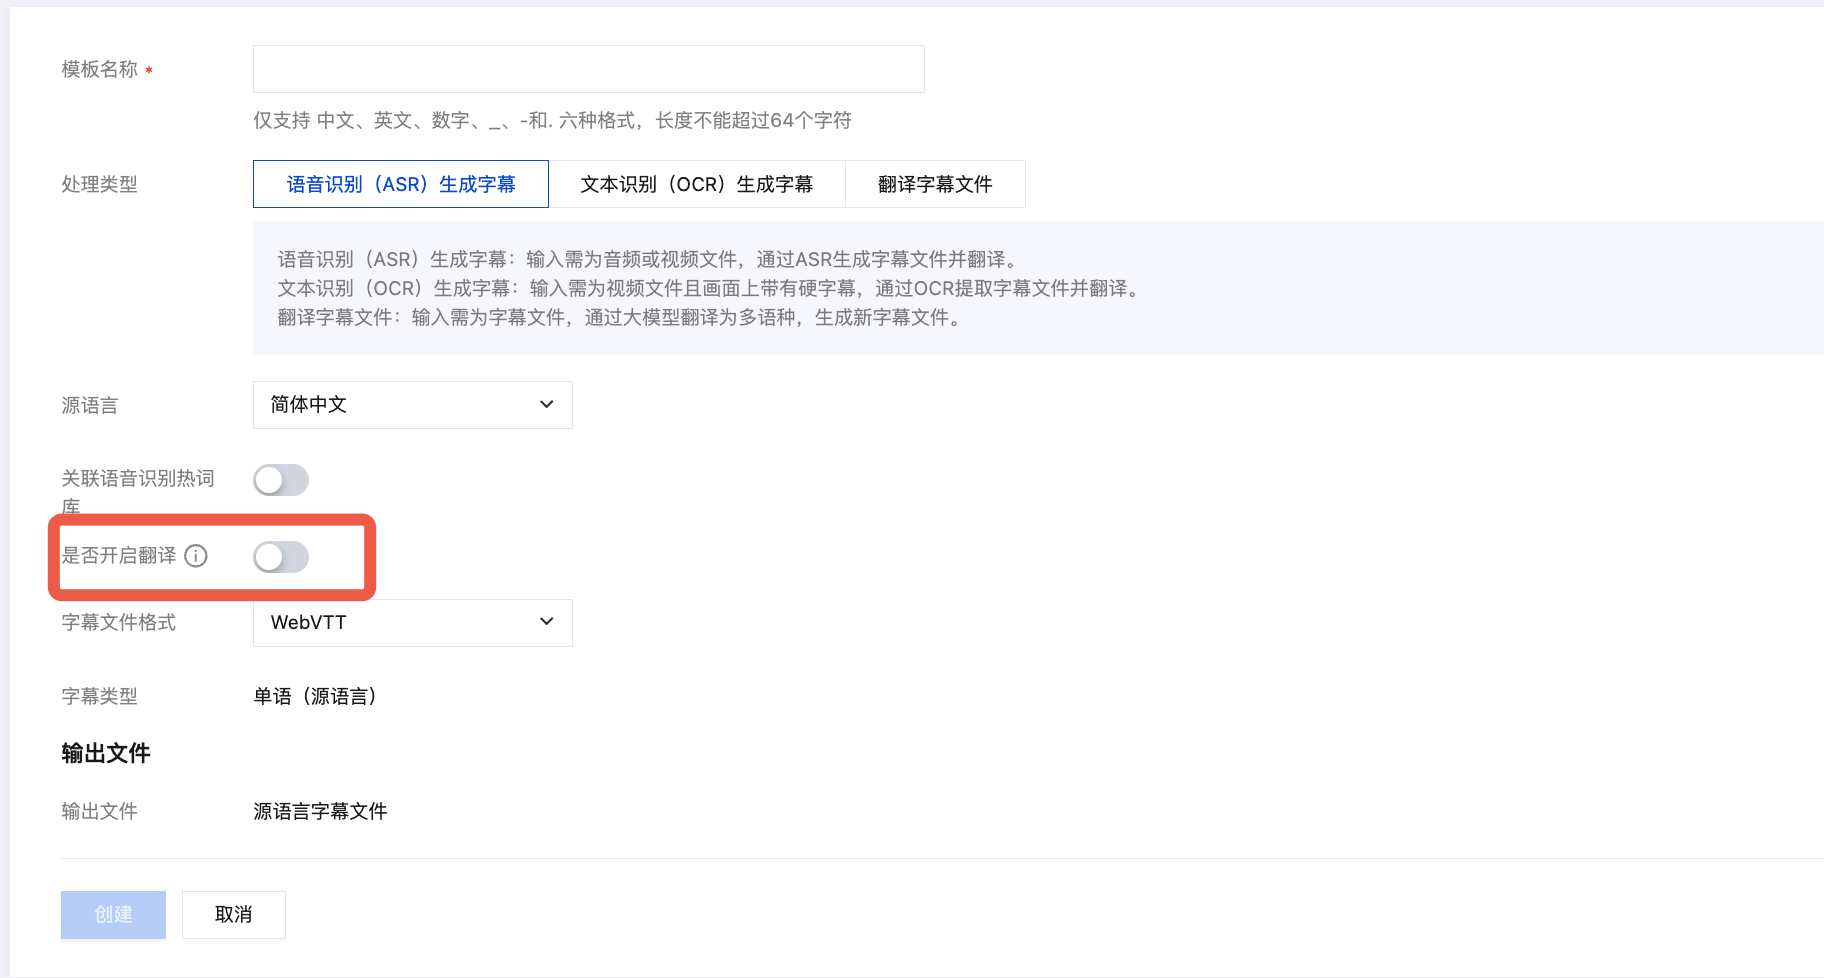The image size is (1824, 978).
Task: Choose the 翻译字幕文件 processing type
Action: [x=935, y=184]
